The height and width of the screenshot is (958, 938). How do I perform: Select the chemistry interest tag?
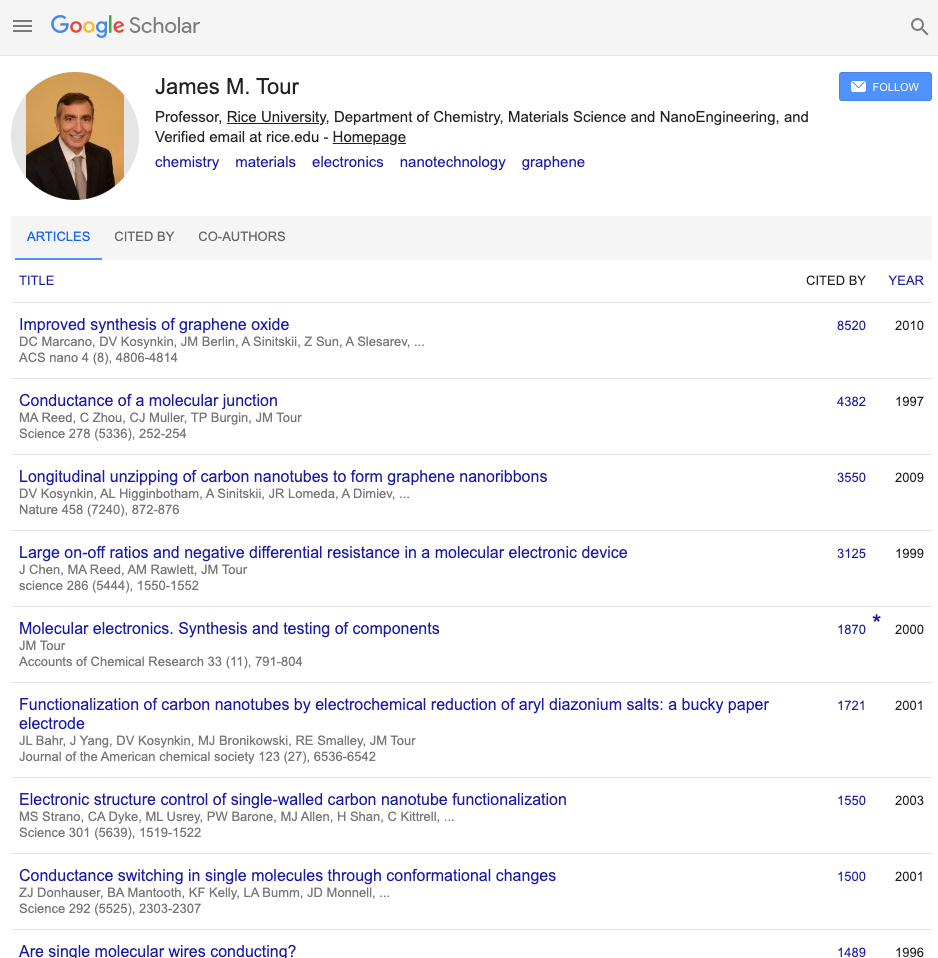click(x=187, y=162)
